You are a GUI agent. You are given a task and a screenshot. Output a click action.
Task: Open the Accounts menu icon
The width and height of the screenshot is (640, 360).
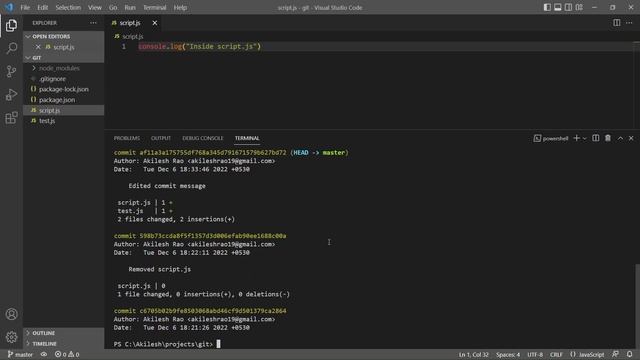pyautogui.click(x=11, y=314)
